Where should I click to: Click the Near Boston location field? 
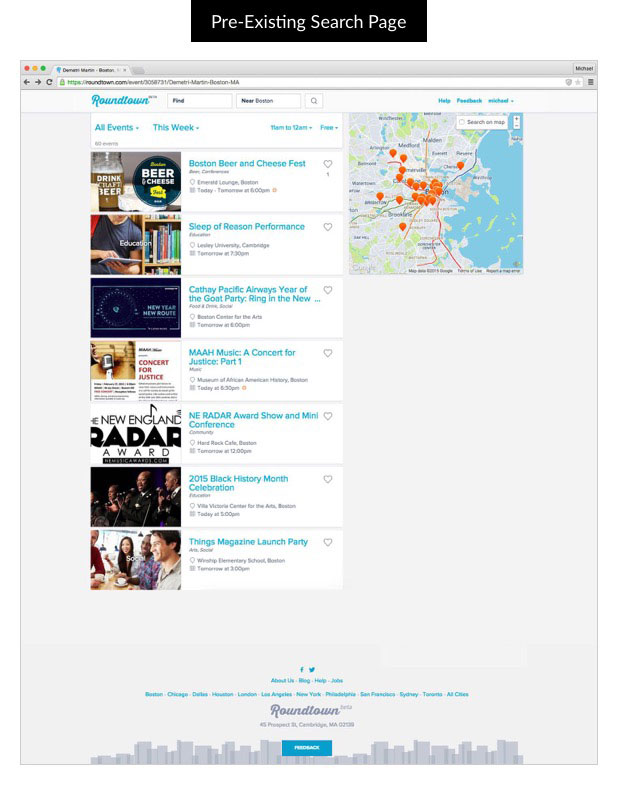[x=268, y=101]
